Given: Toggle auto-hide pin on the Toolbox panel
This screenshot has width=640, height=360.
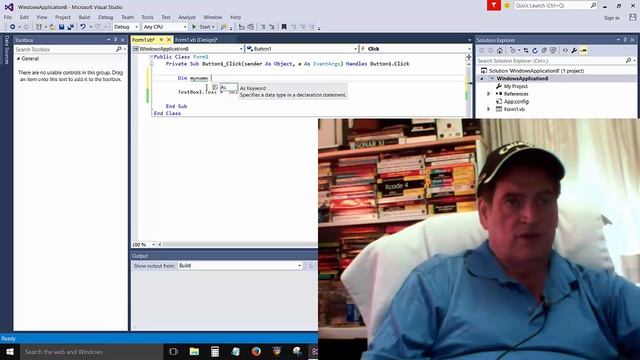Looking at the screenshot, I should pos(116,40).
